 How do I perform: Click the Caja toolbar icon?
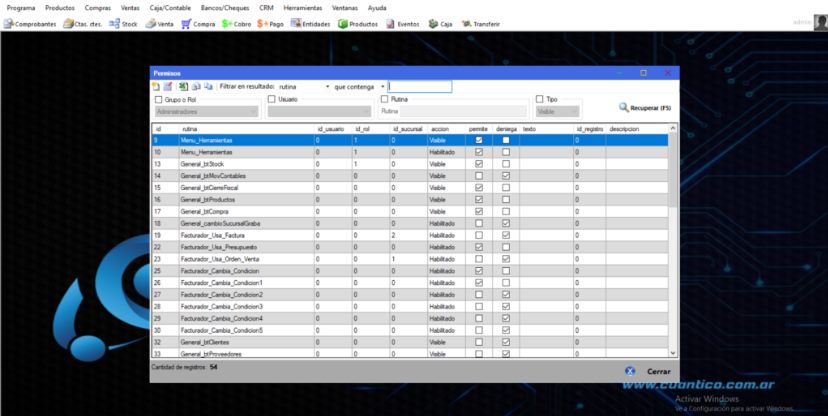click(x=440, y=24)
